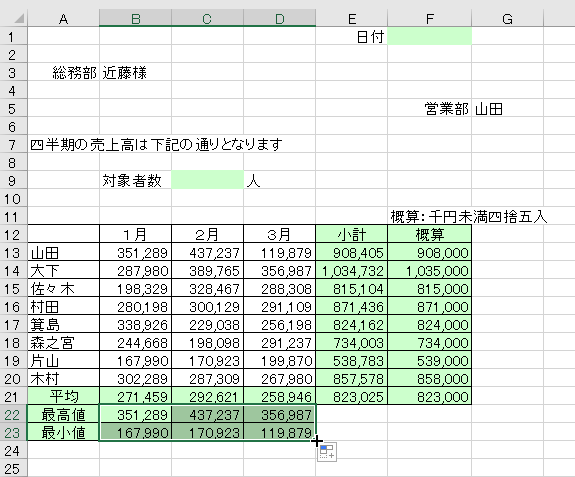Click the 山田 cell in row 5
The image size is (575, 477).
tap(508, 108)
